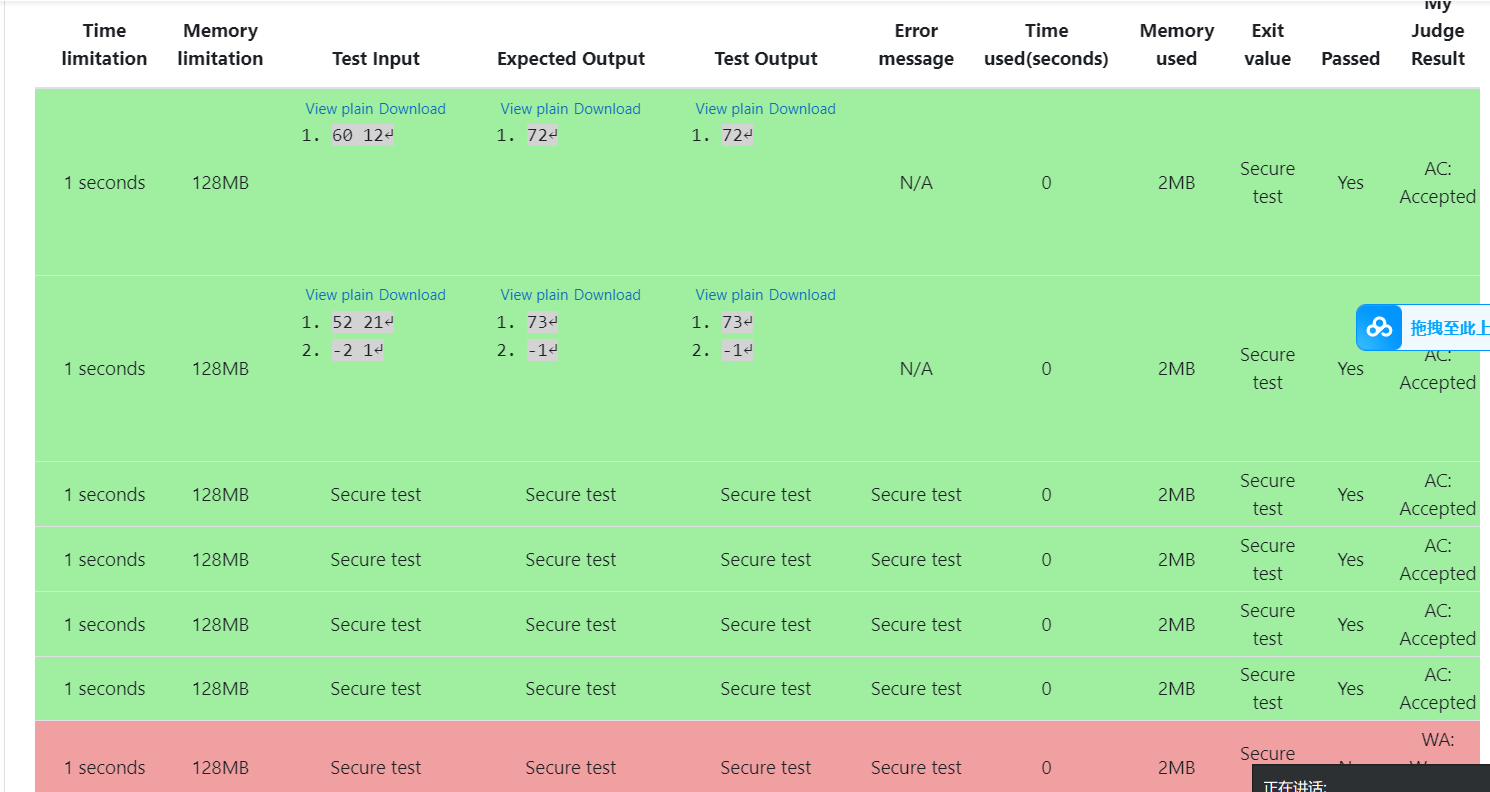Screen dimensions: 1490x792
Task: Click N/A error message in first row
Action: [916, 183]
